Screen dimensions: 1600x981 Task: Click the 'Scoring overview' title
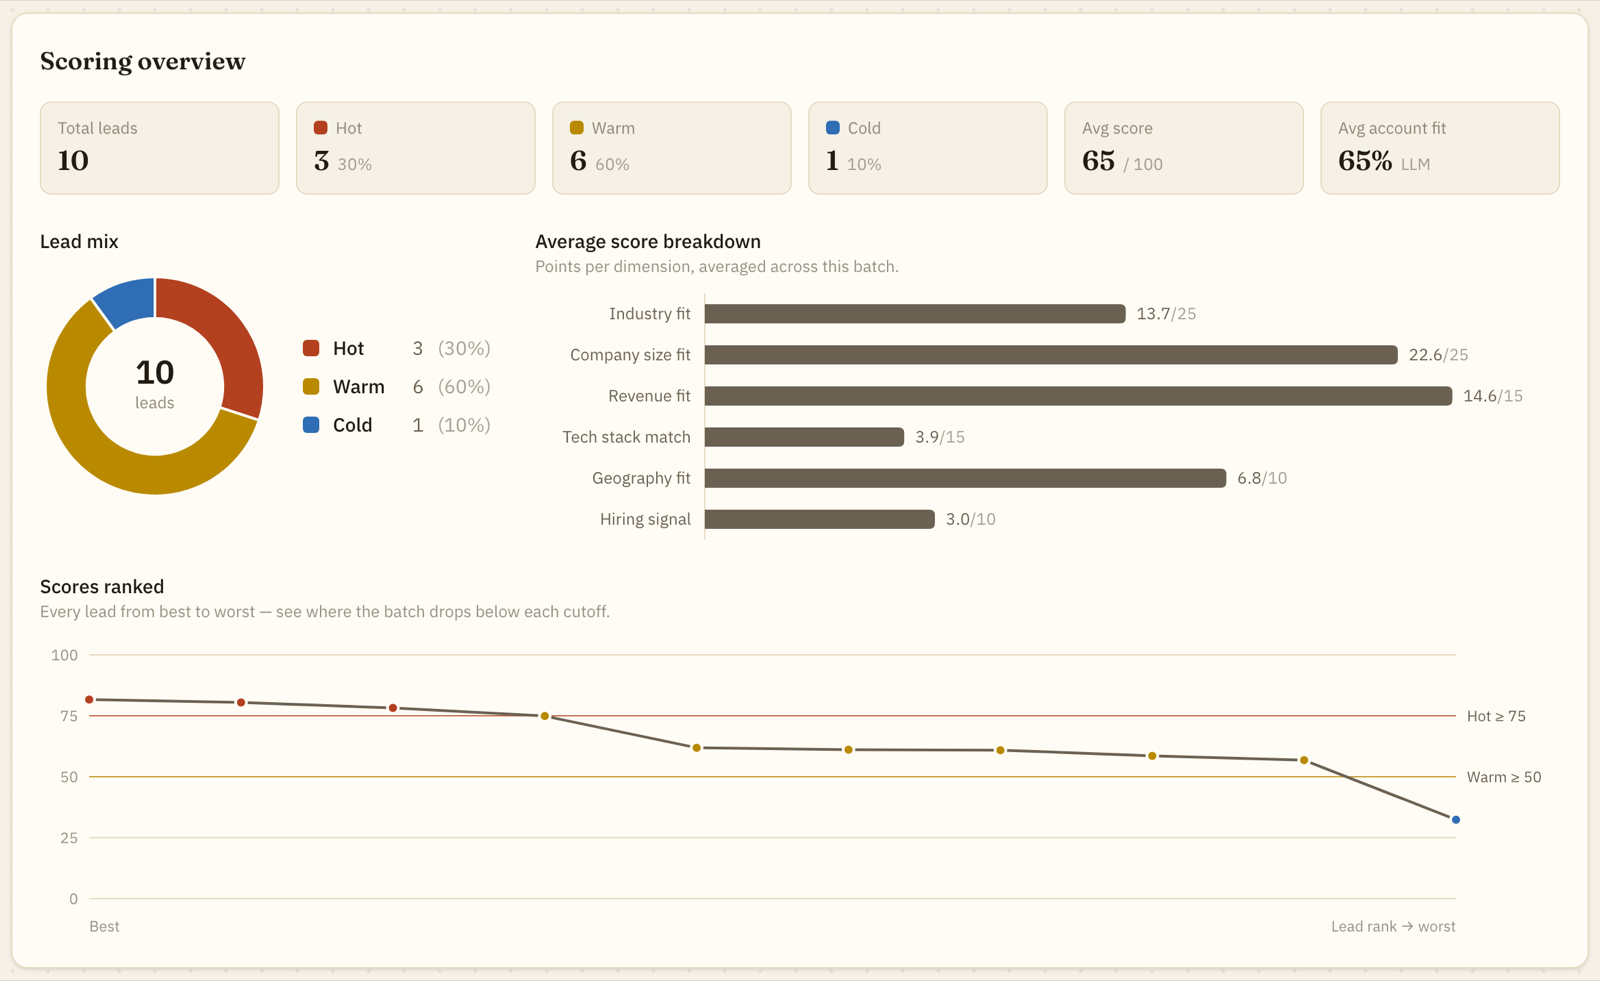(x=143, y=61)
